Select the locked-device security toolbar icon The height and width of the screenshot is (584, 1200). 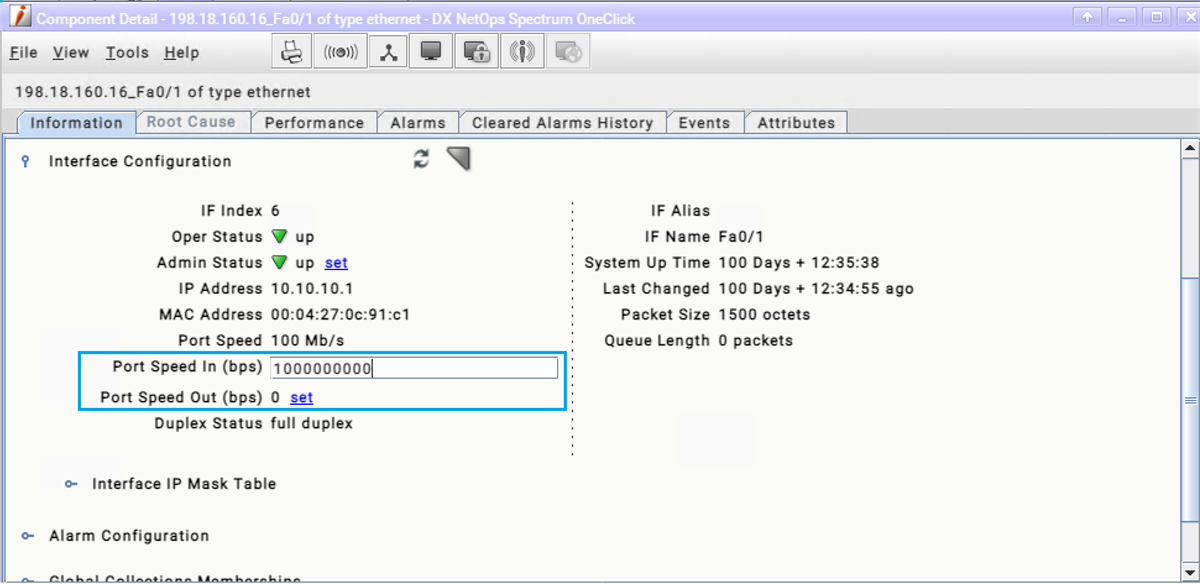pos(476,50)
